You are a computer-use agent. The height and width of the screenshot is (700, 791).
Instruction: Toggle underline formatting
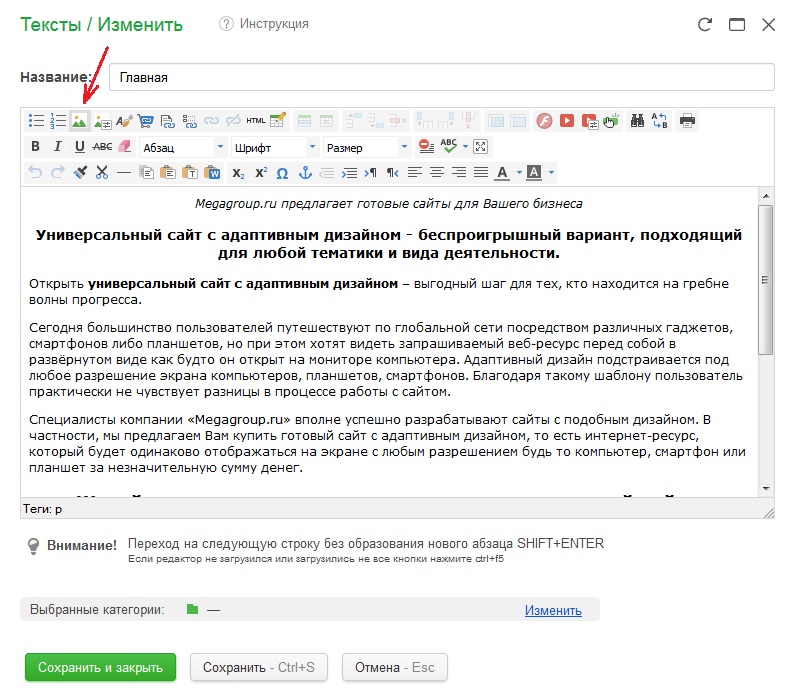[80, 147]
